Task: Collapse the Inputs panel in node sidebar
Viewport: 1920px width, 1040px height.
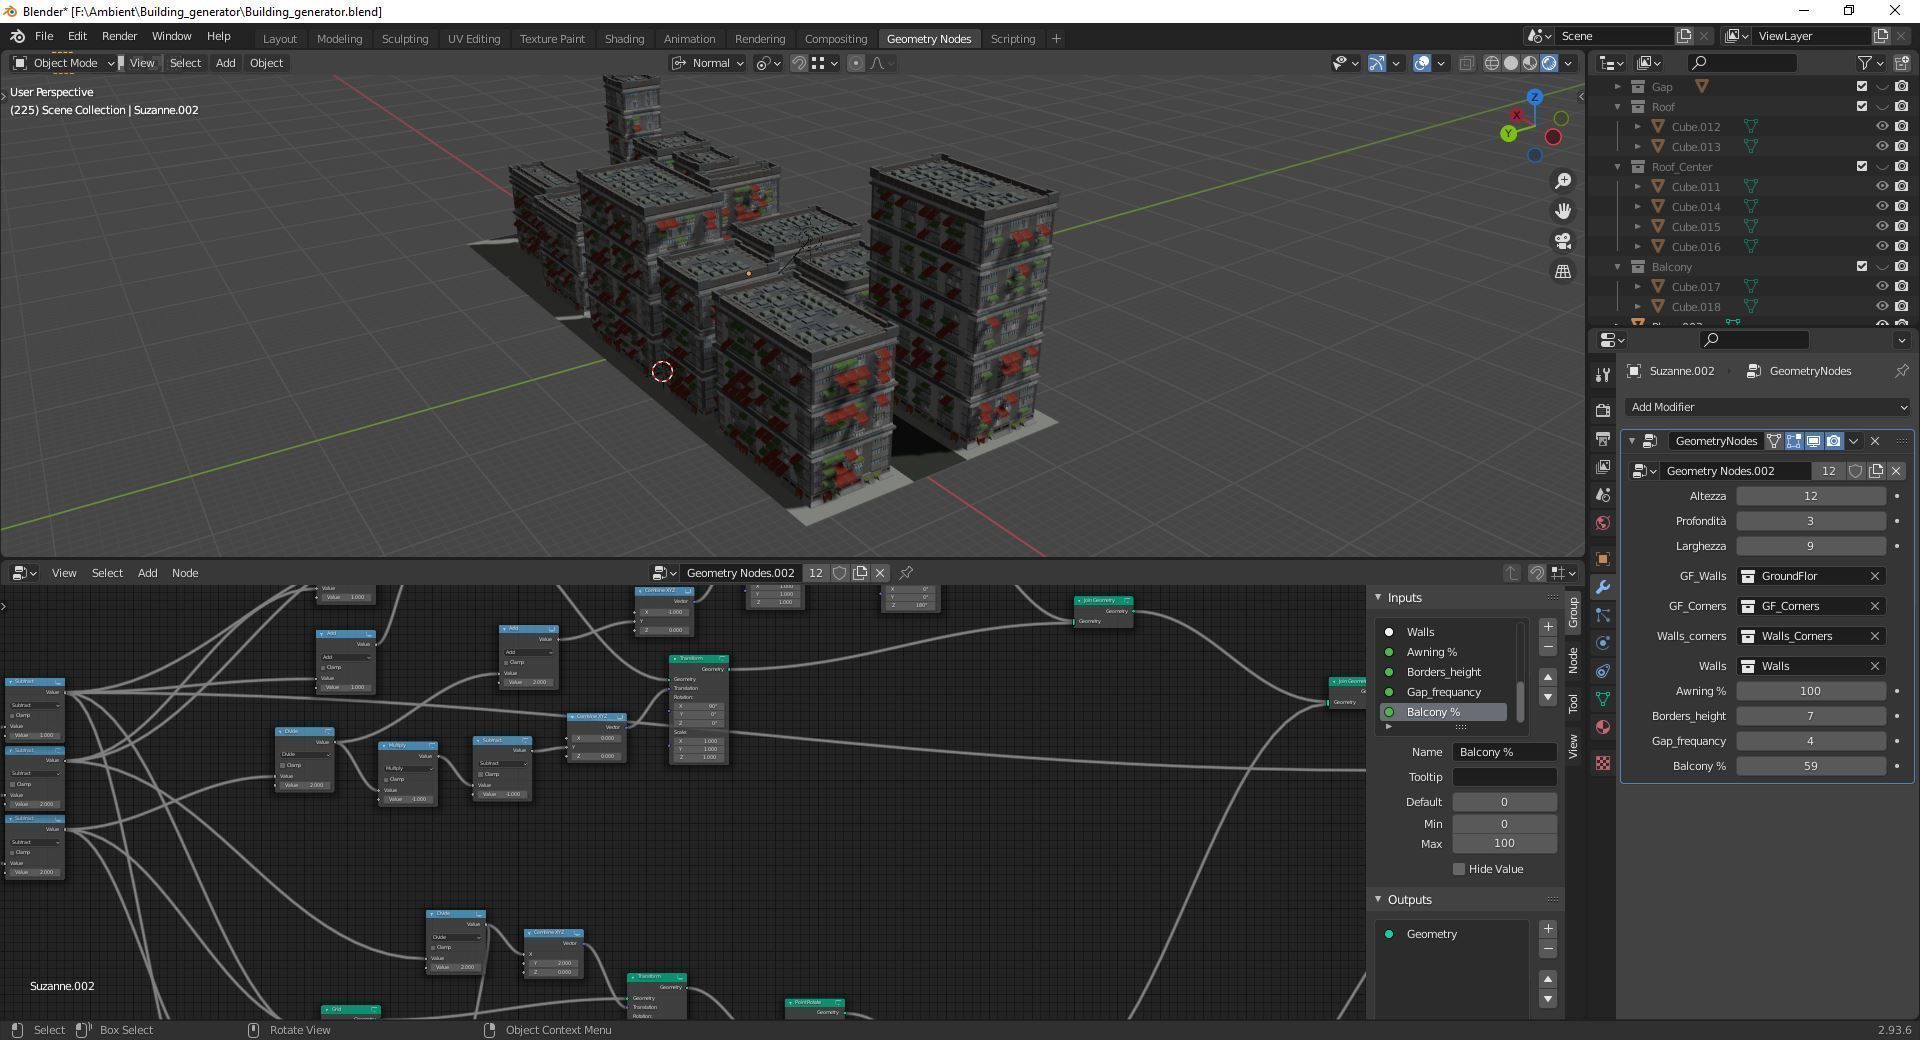Action: pos(1378,598)
